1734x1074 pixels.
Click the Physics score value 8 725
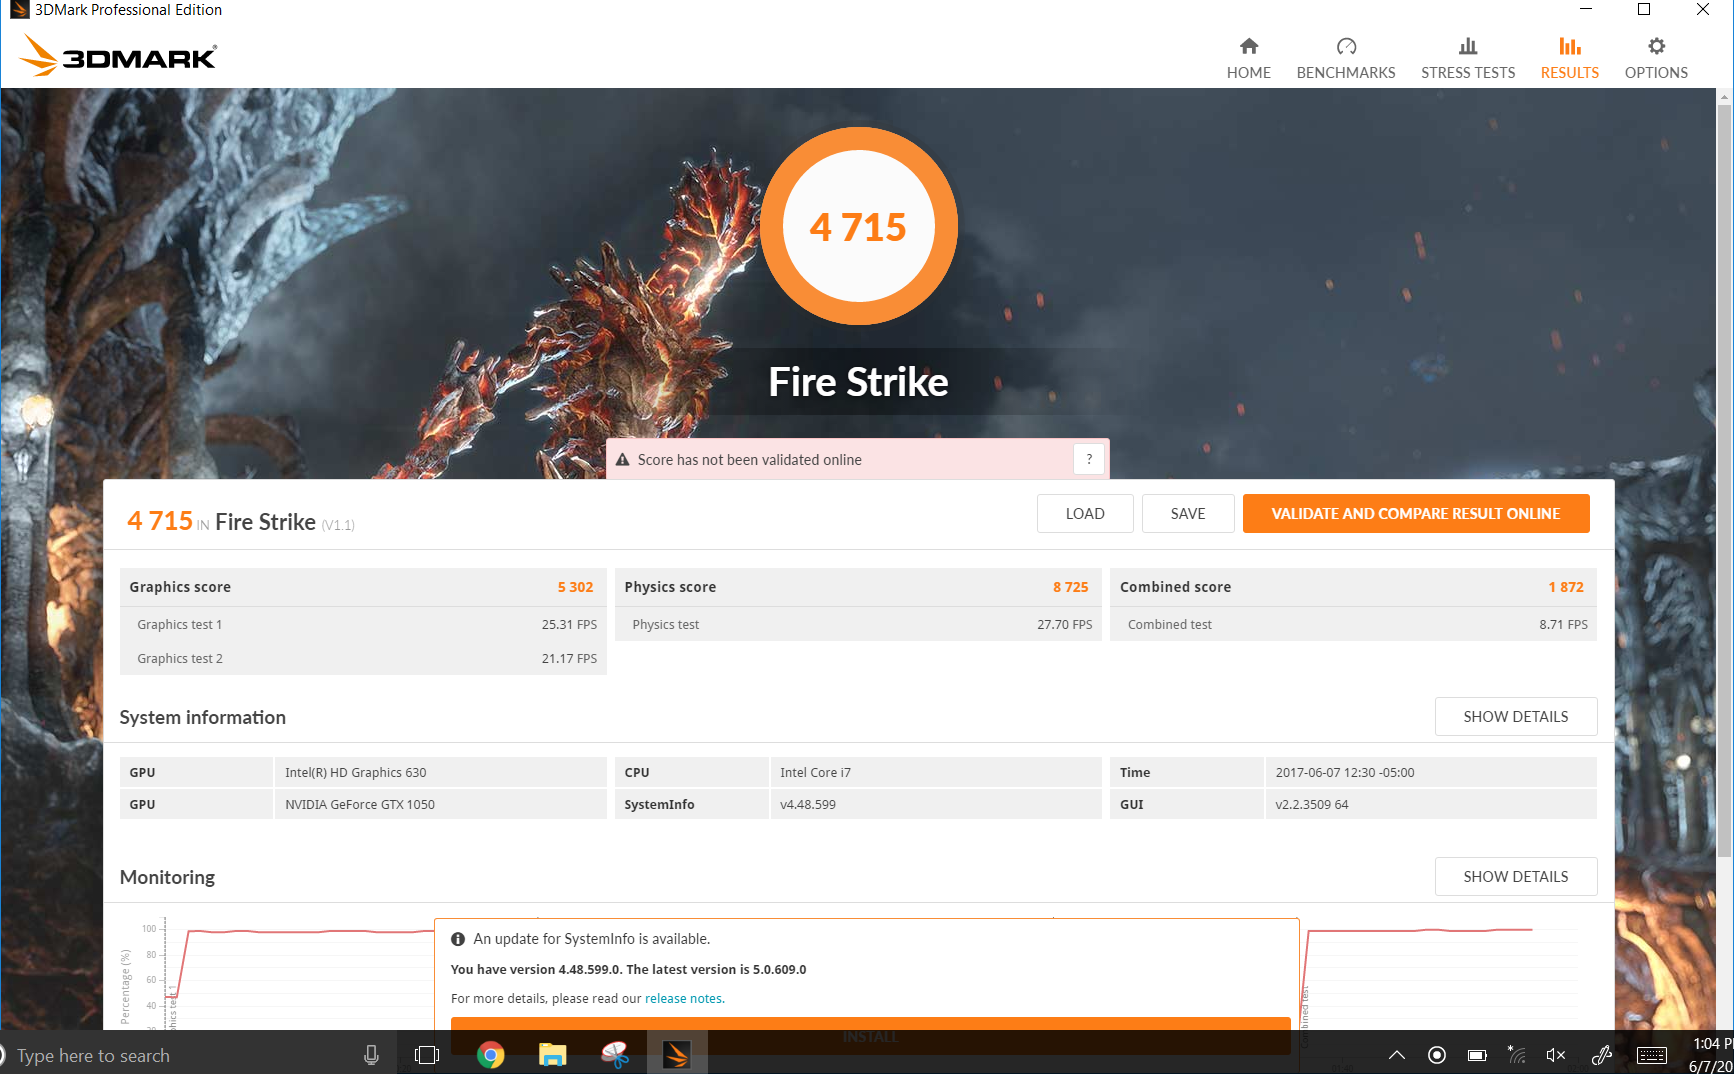tap(1070, 587)
